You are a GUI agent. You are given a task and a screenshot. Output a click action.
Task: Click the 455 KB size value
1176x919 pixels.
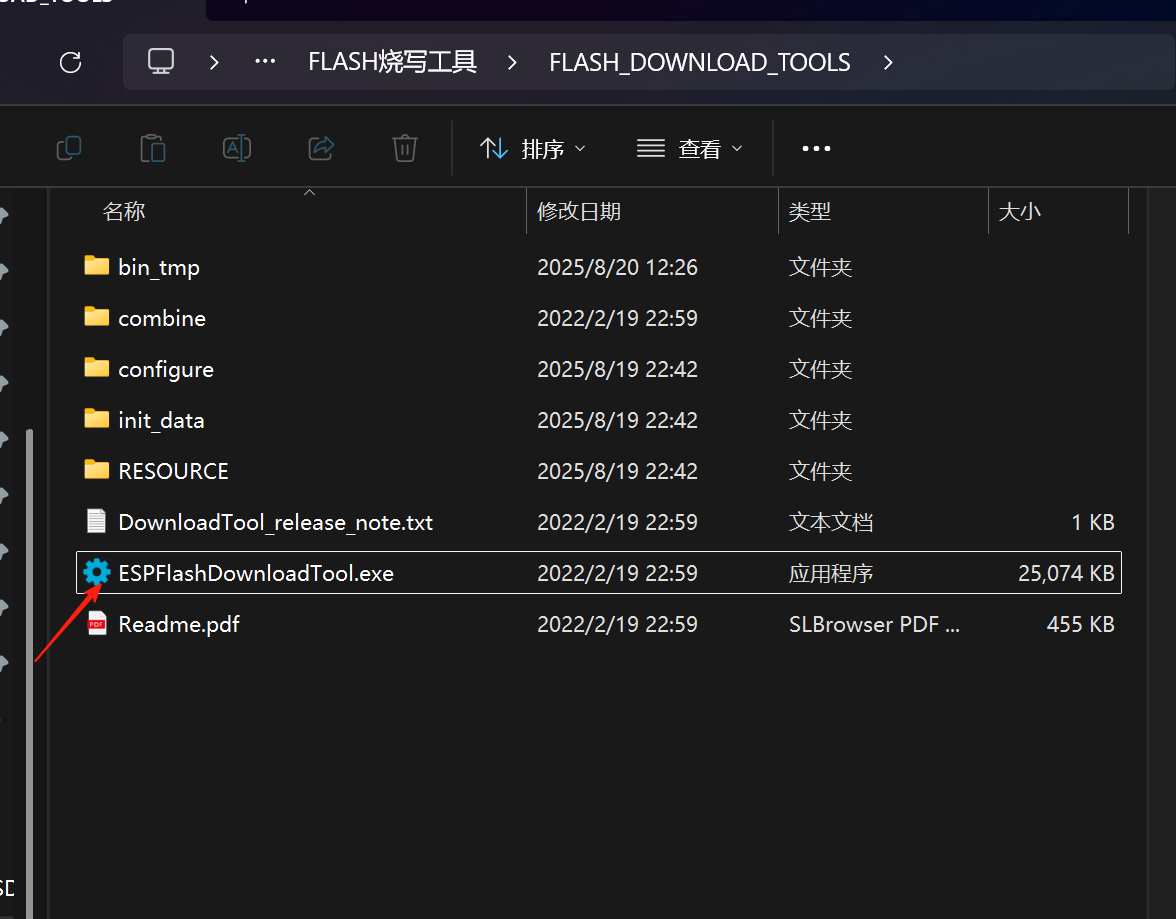tap(1080, 624)
